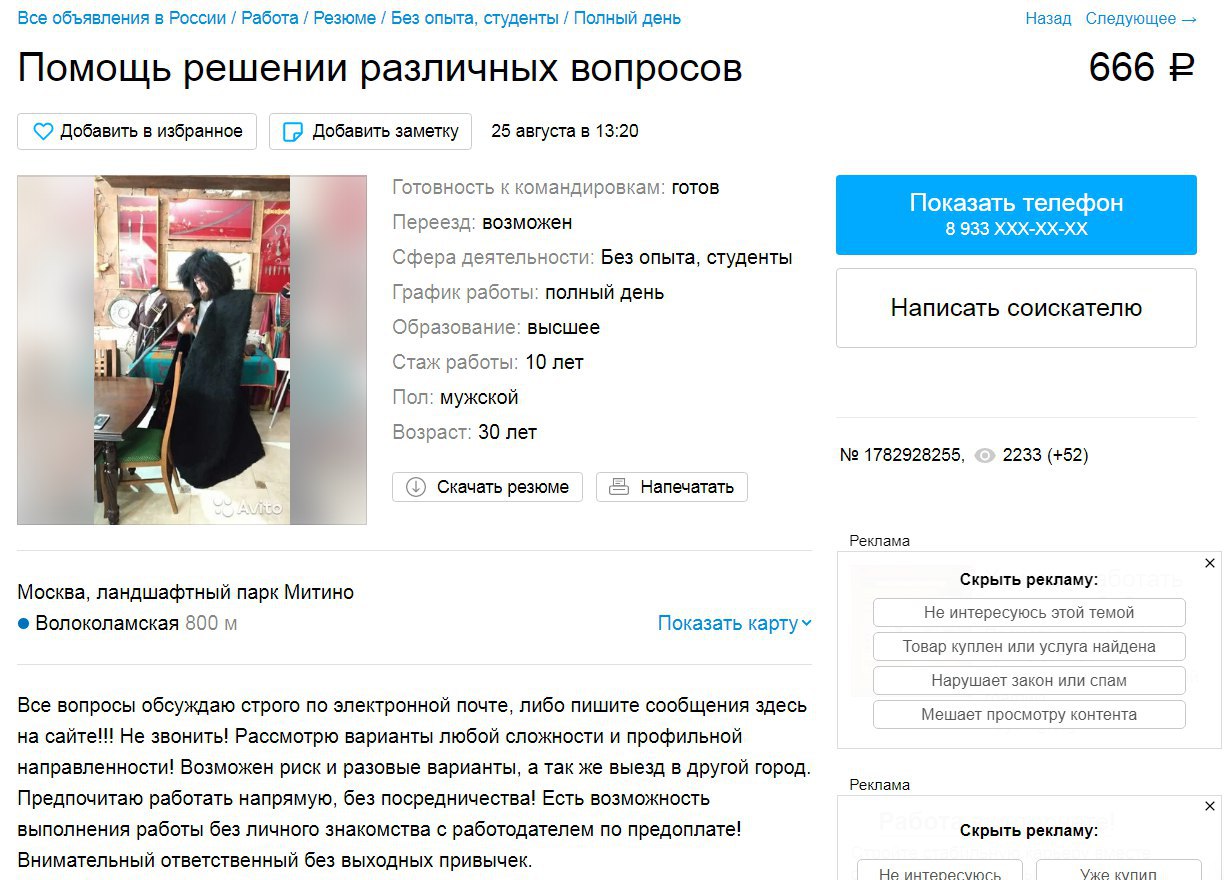Open the Работа breadcrumb

pyautogui.click(x=270, y=18)
